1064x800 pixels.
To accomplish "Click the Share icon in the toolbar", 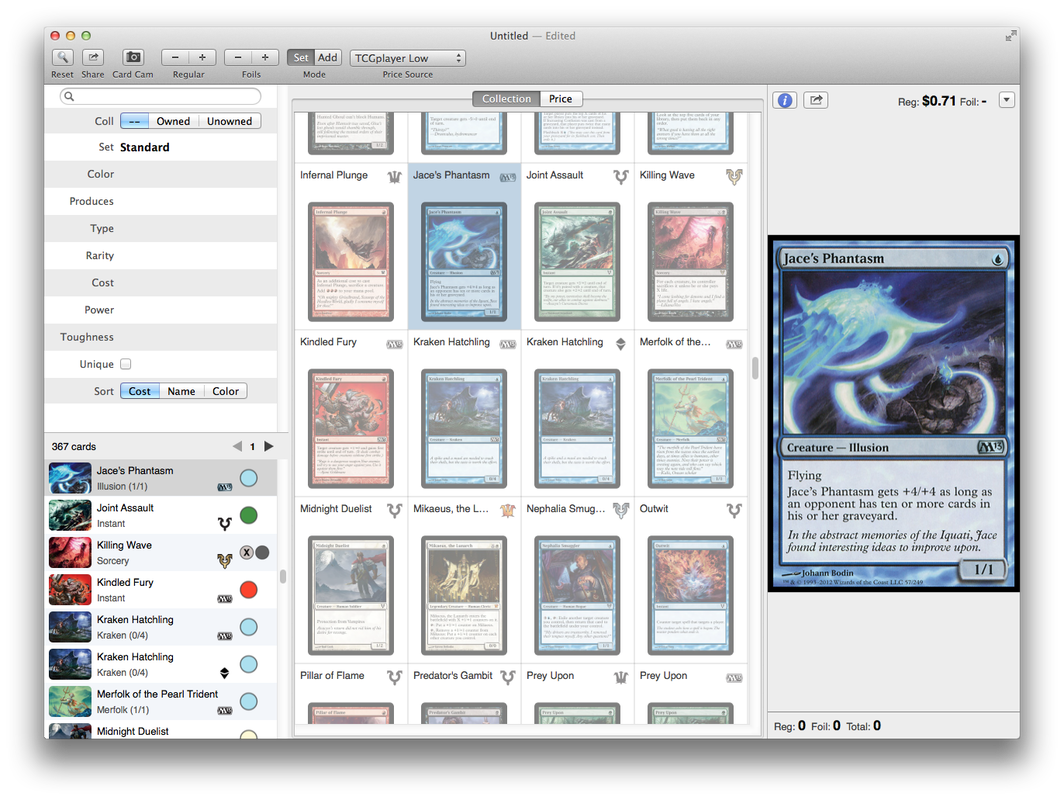I will pos(92,57).
